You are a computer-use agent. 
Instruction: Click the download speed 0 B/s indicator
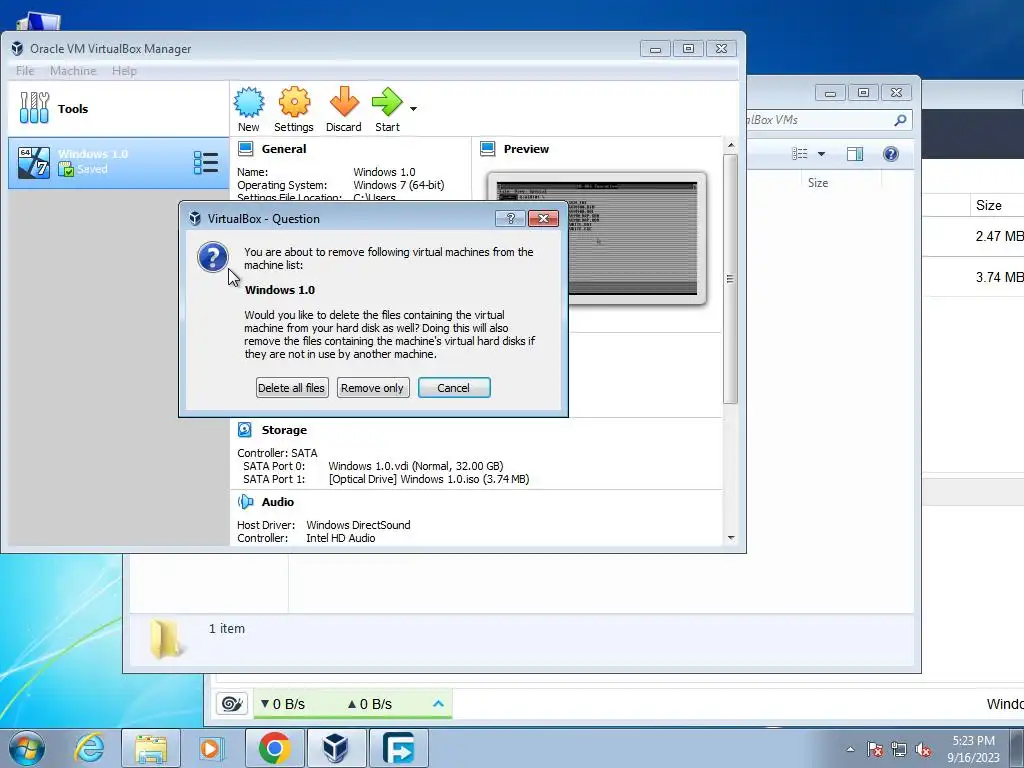(283, 704)
